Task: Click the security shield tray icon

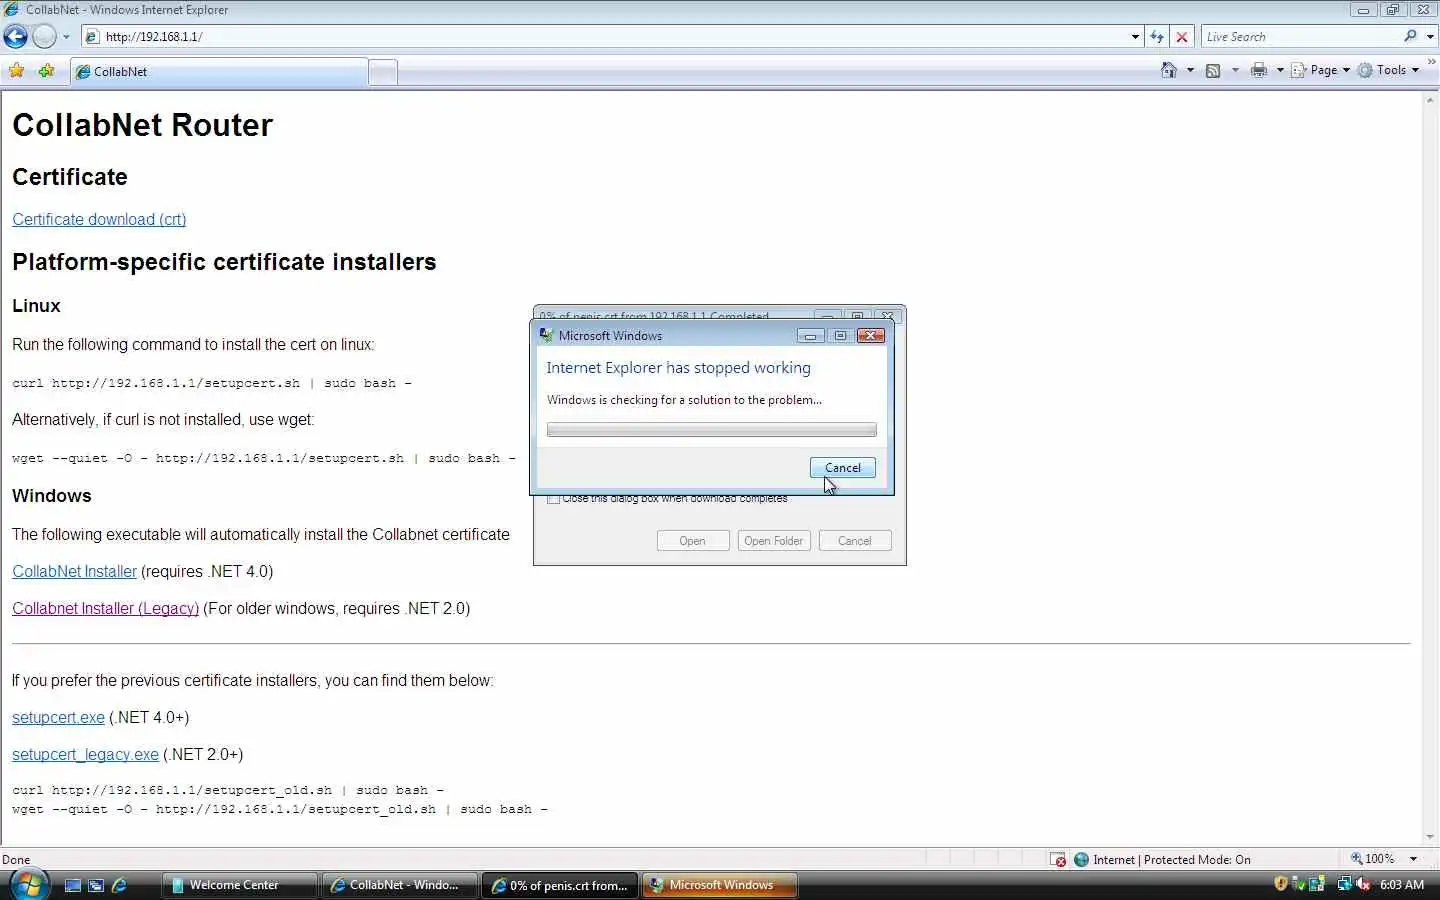Action: pyautogui.click(x=1280, y=884)
